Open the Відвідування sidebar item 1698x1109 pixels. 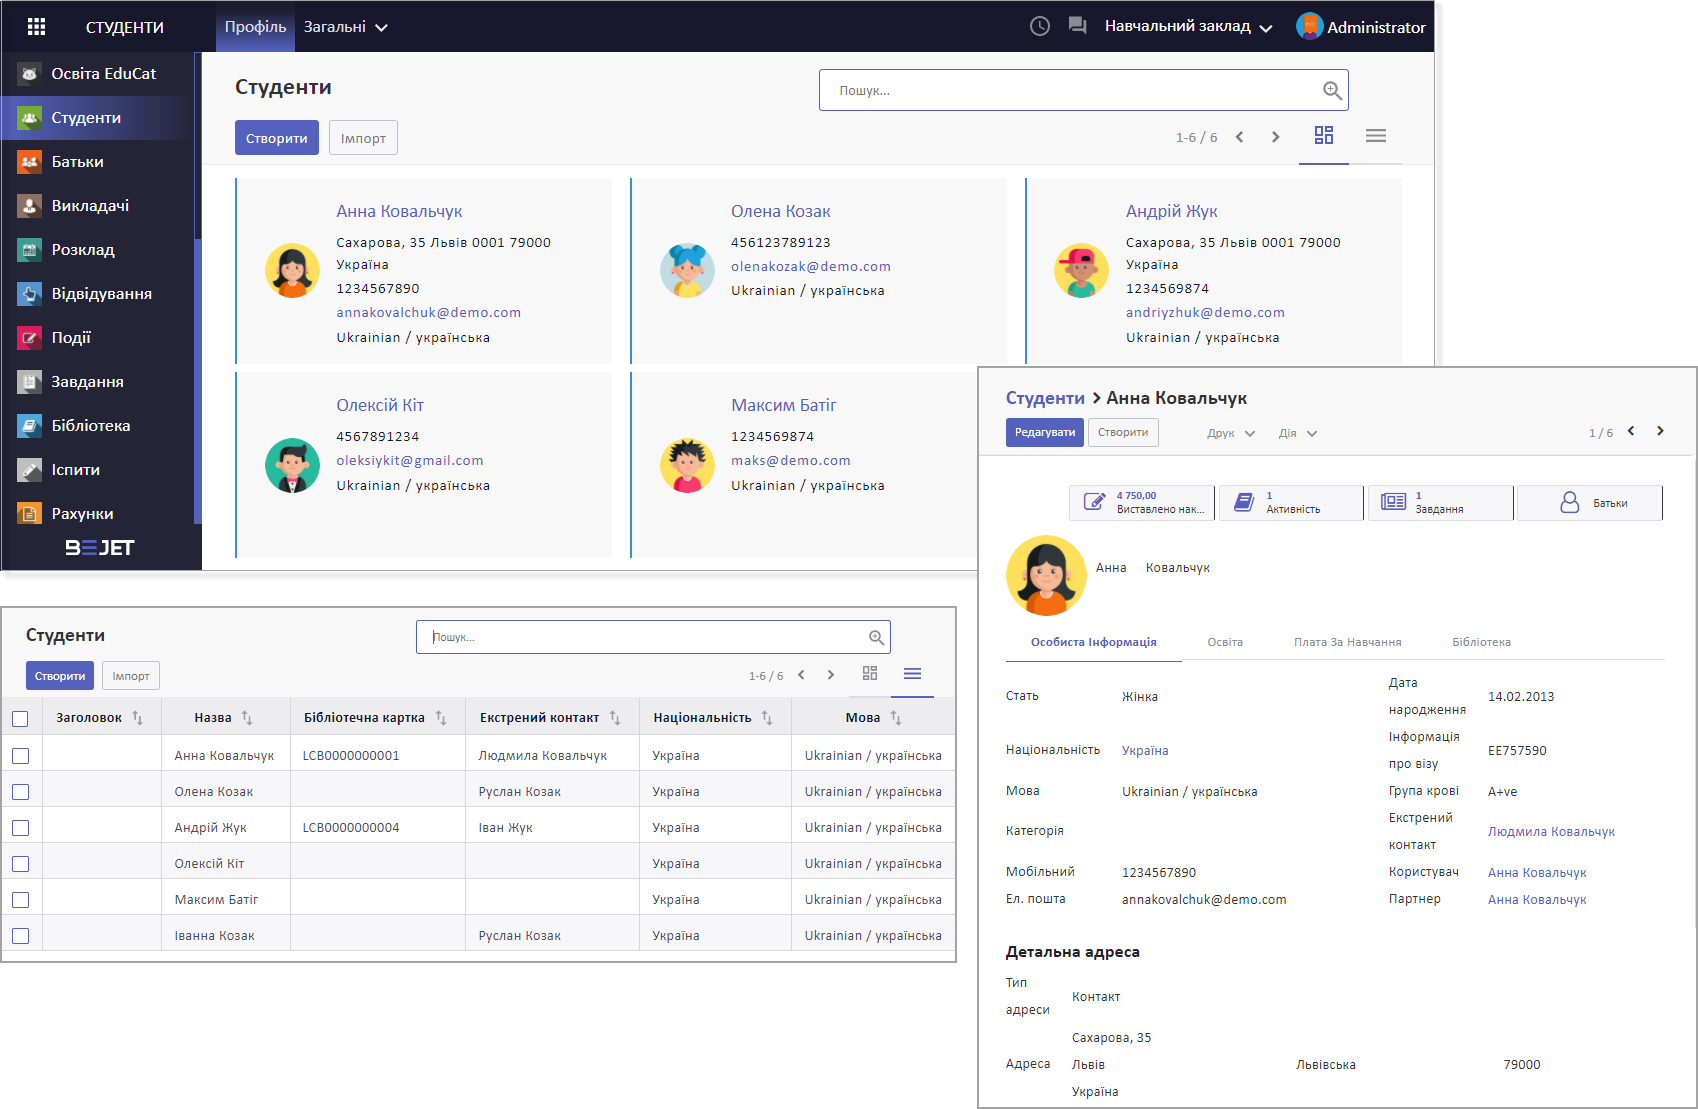(x=98, y=294)
